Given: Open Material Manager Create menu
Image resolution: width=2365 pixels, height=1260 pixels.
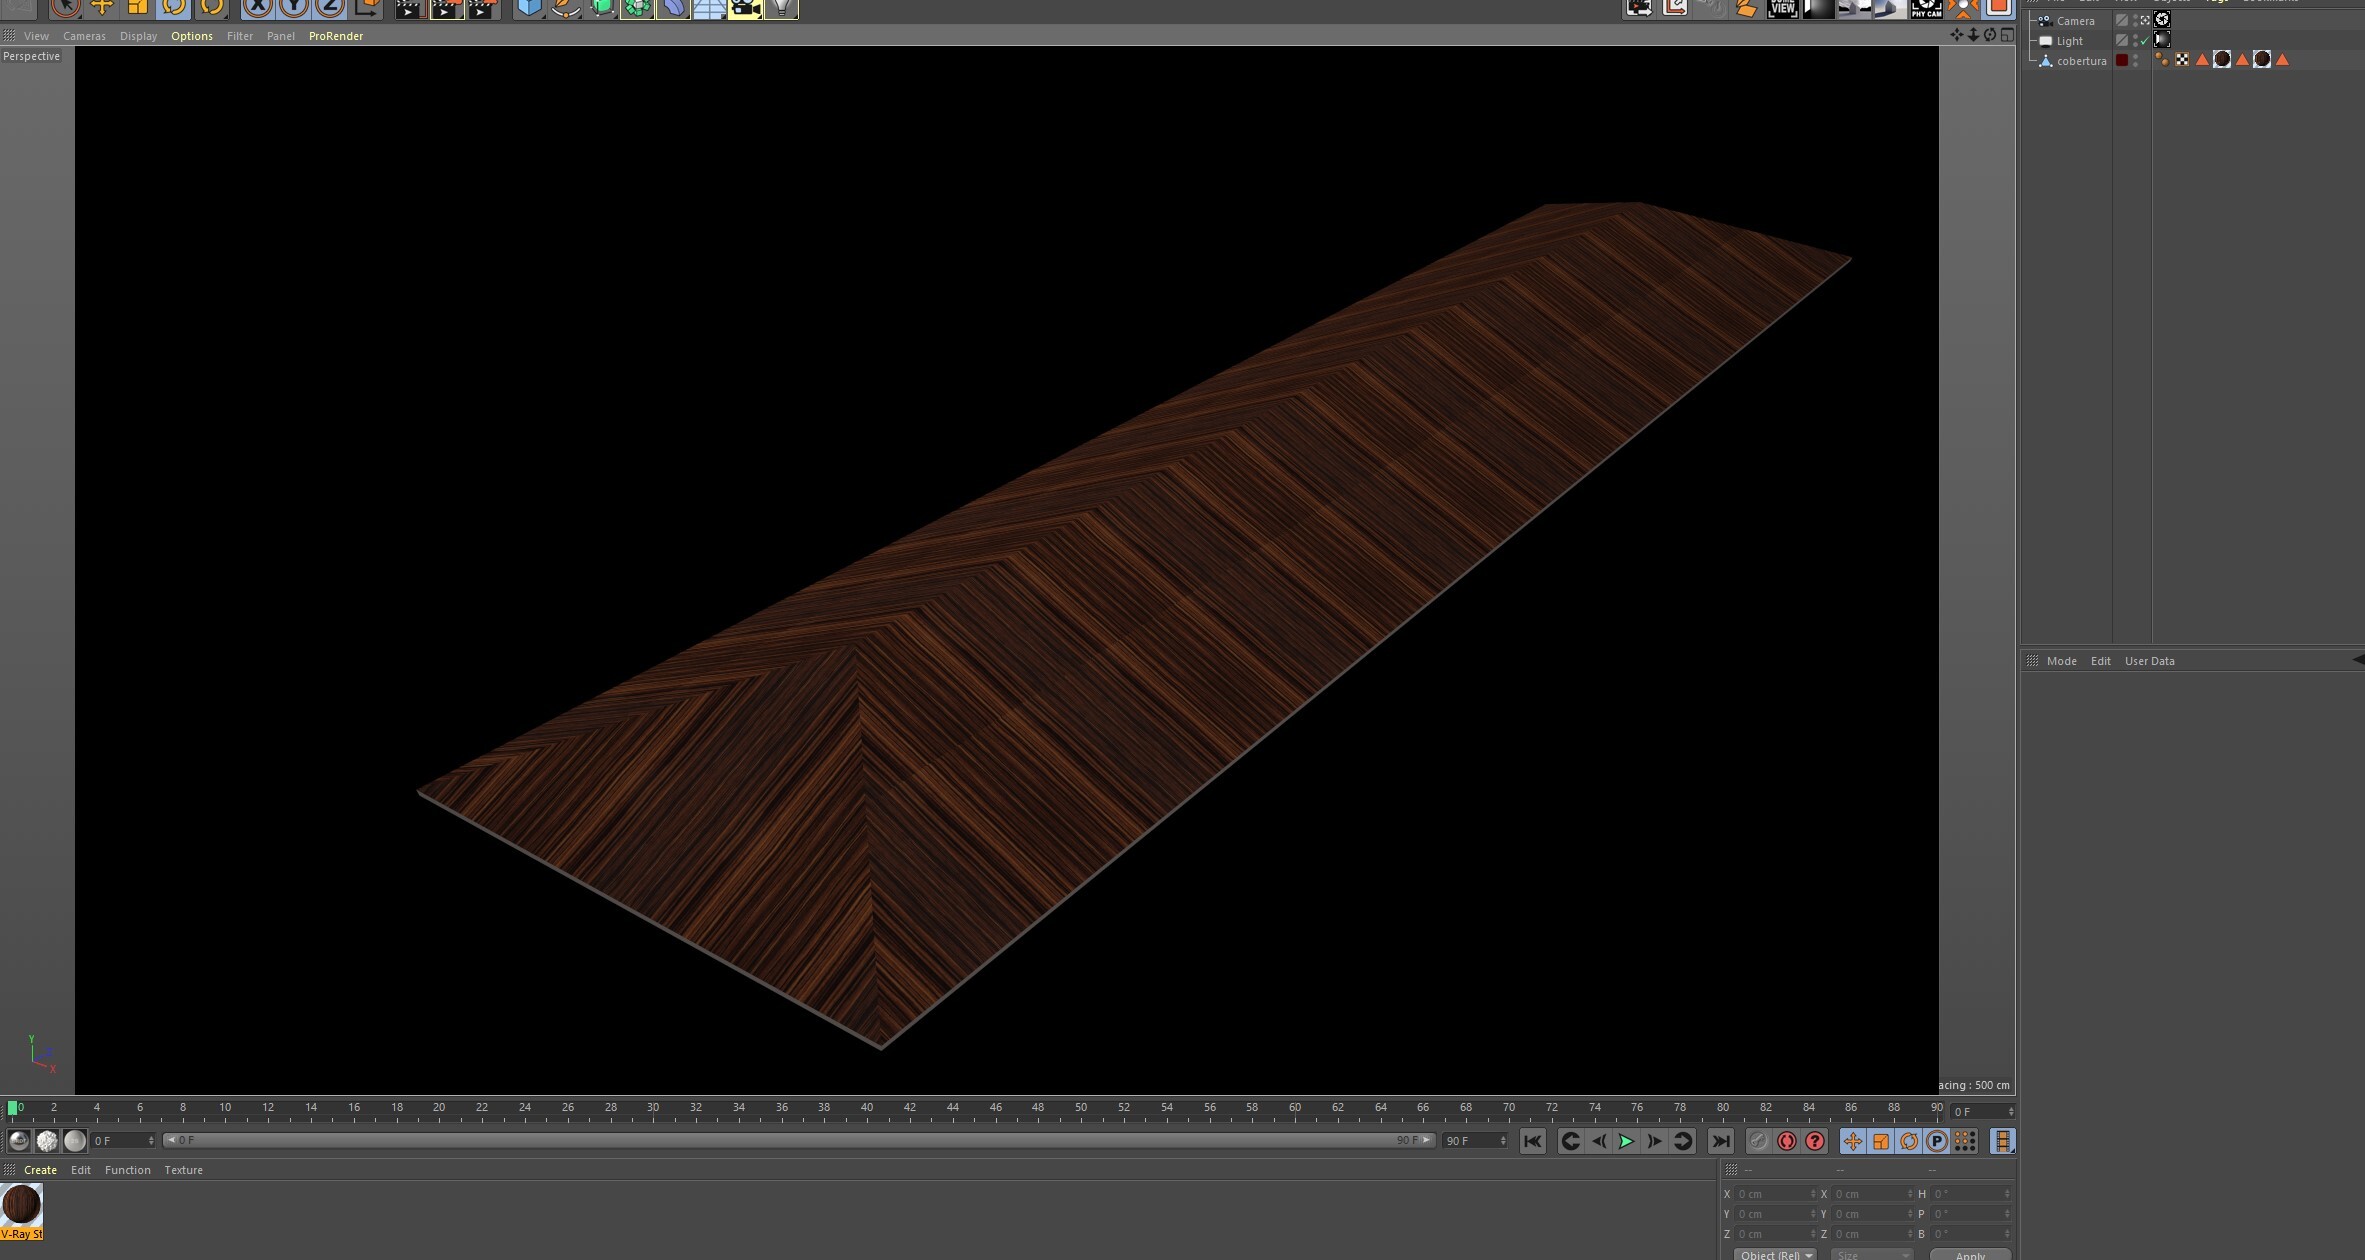Looking at the screenshot, I should pyautogui.click(x=40, y=1170).
